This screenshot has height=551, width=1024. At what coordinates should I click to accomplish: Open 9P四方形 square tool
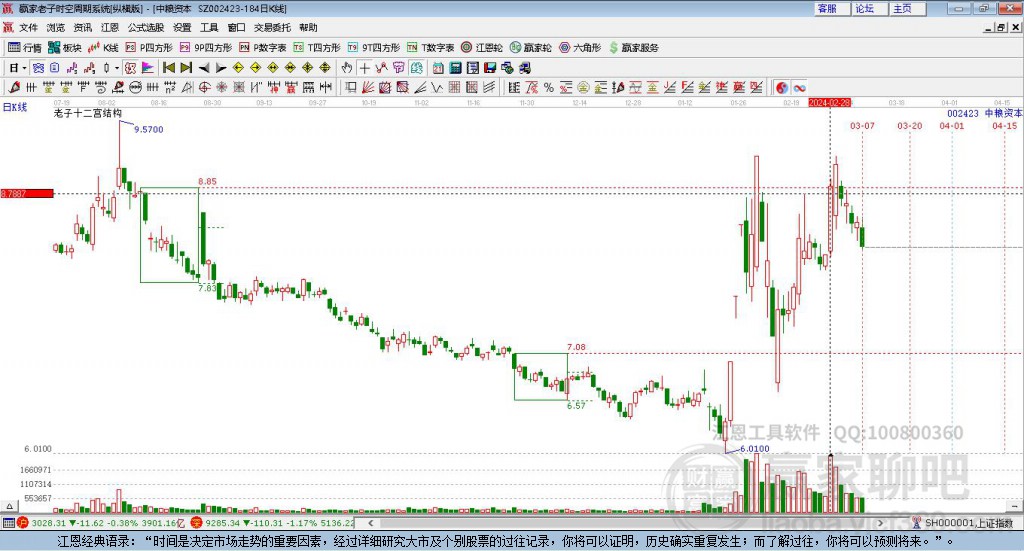click(206, 48)
